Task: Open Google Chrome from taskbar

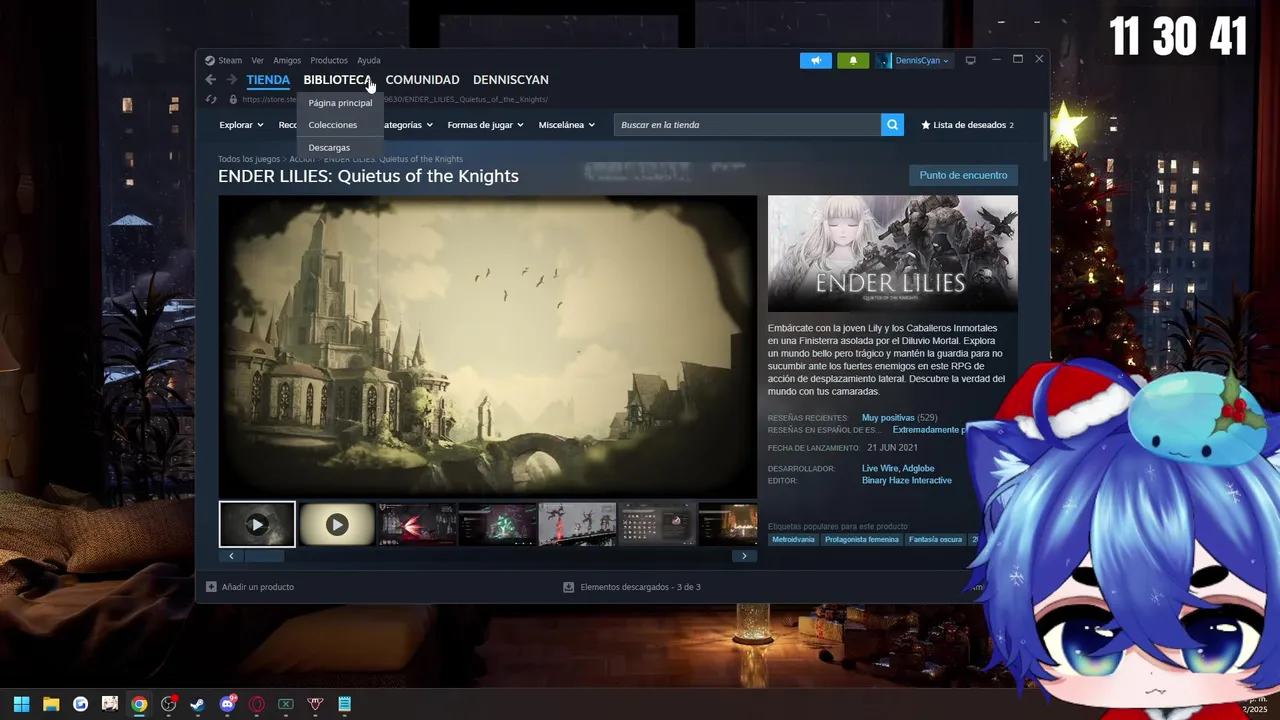Action: pos(139,704)
